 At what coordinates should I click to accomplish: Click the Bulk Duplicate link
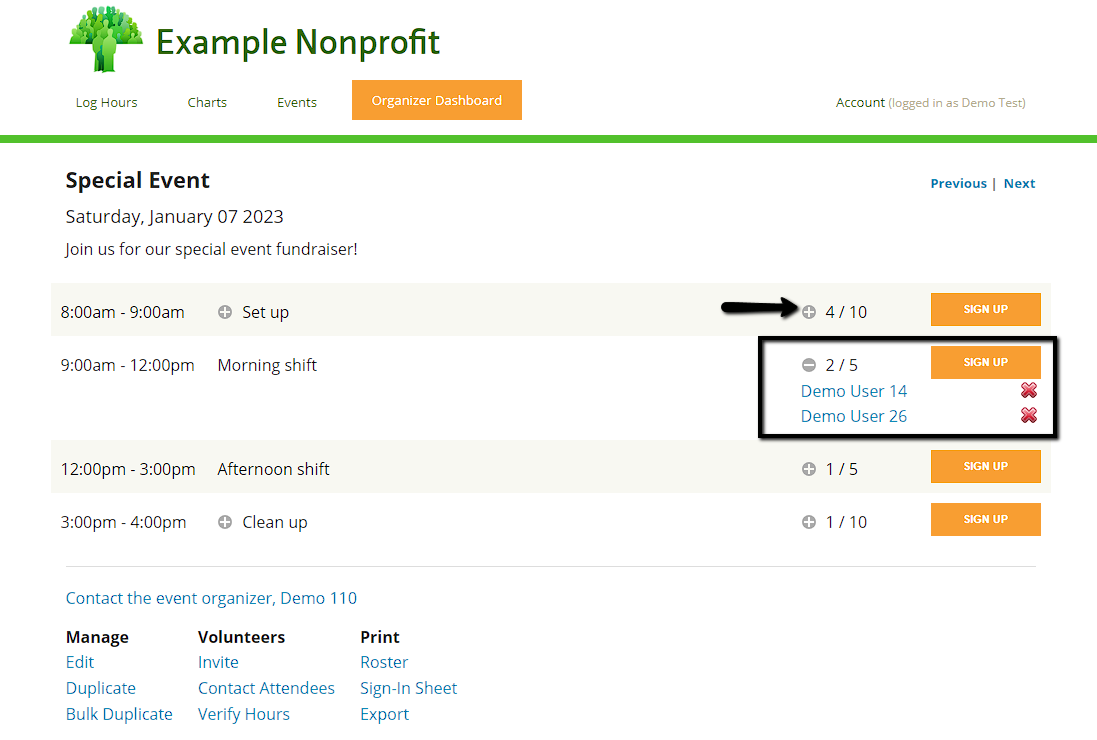click(x=119, y=714)
